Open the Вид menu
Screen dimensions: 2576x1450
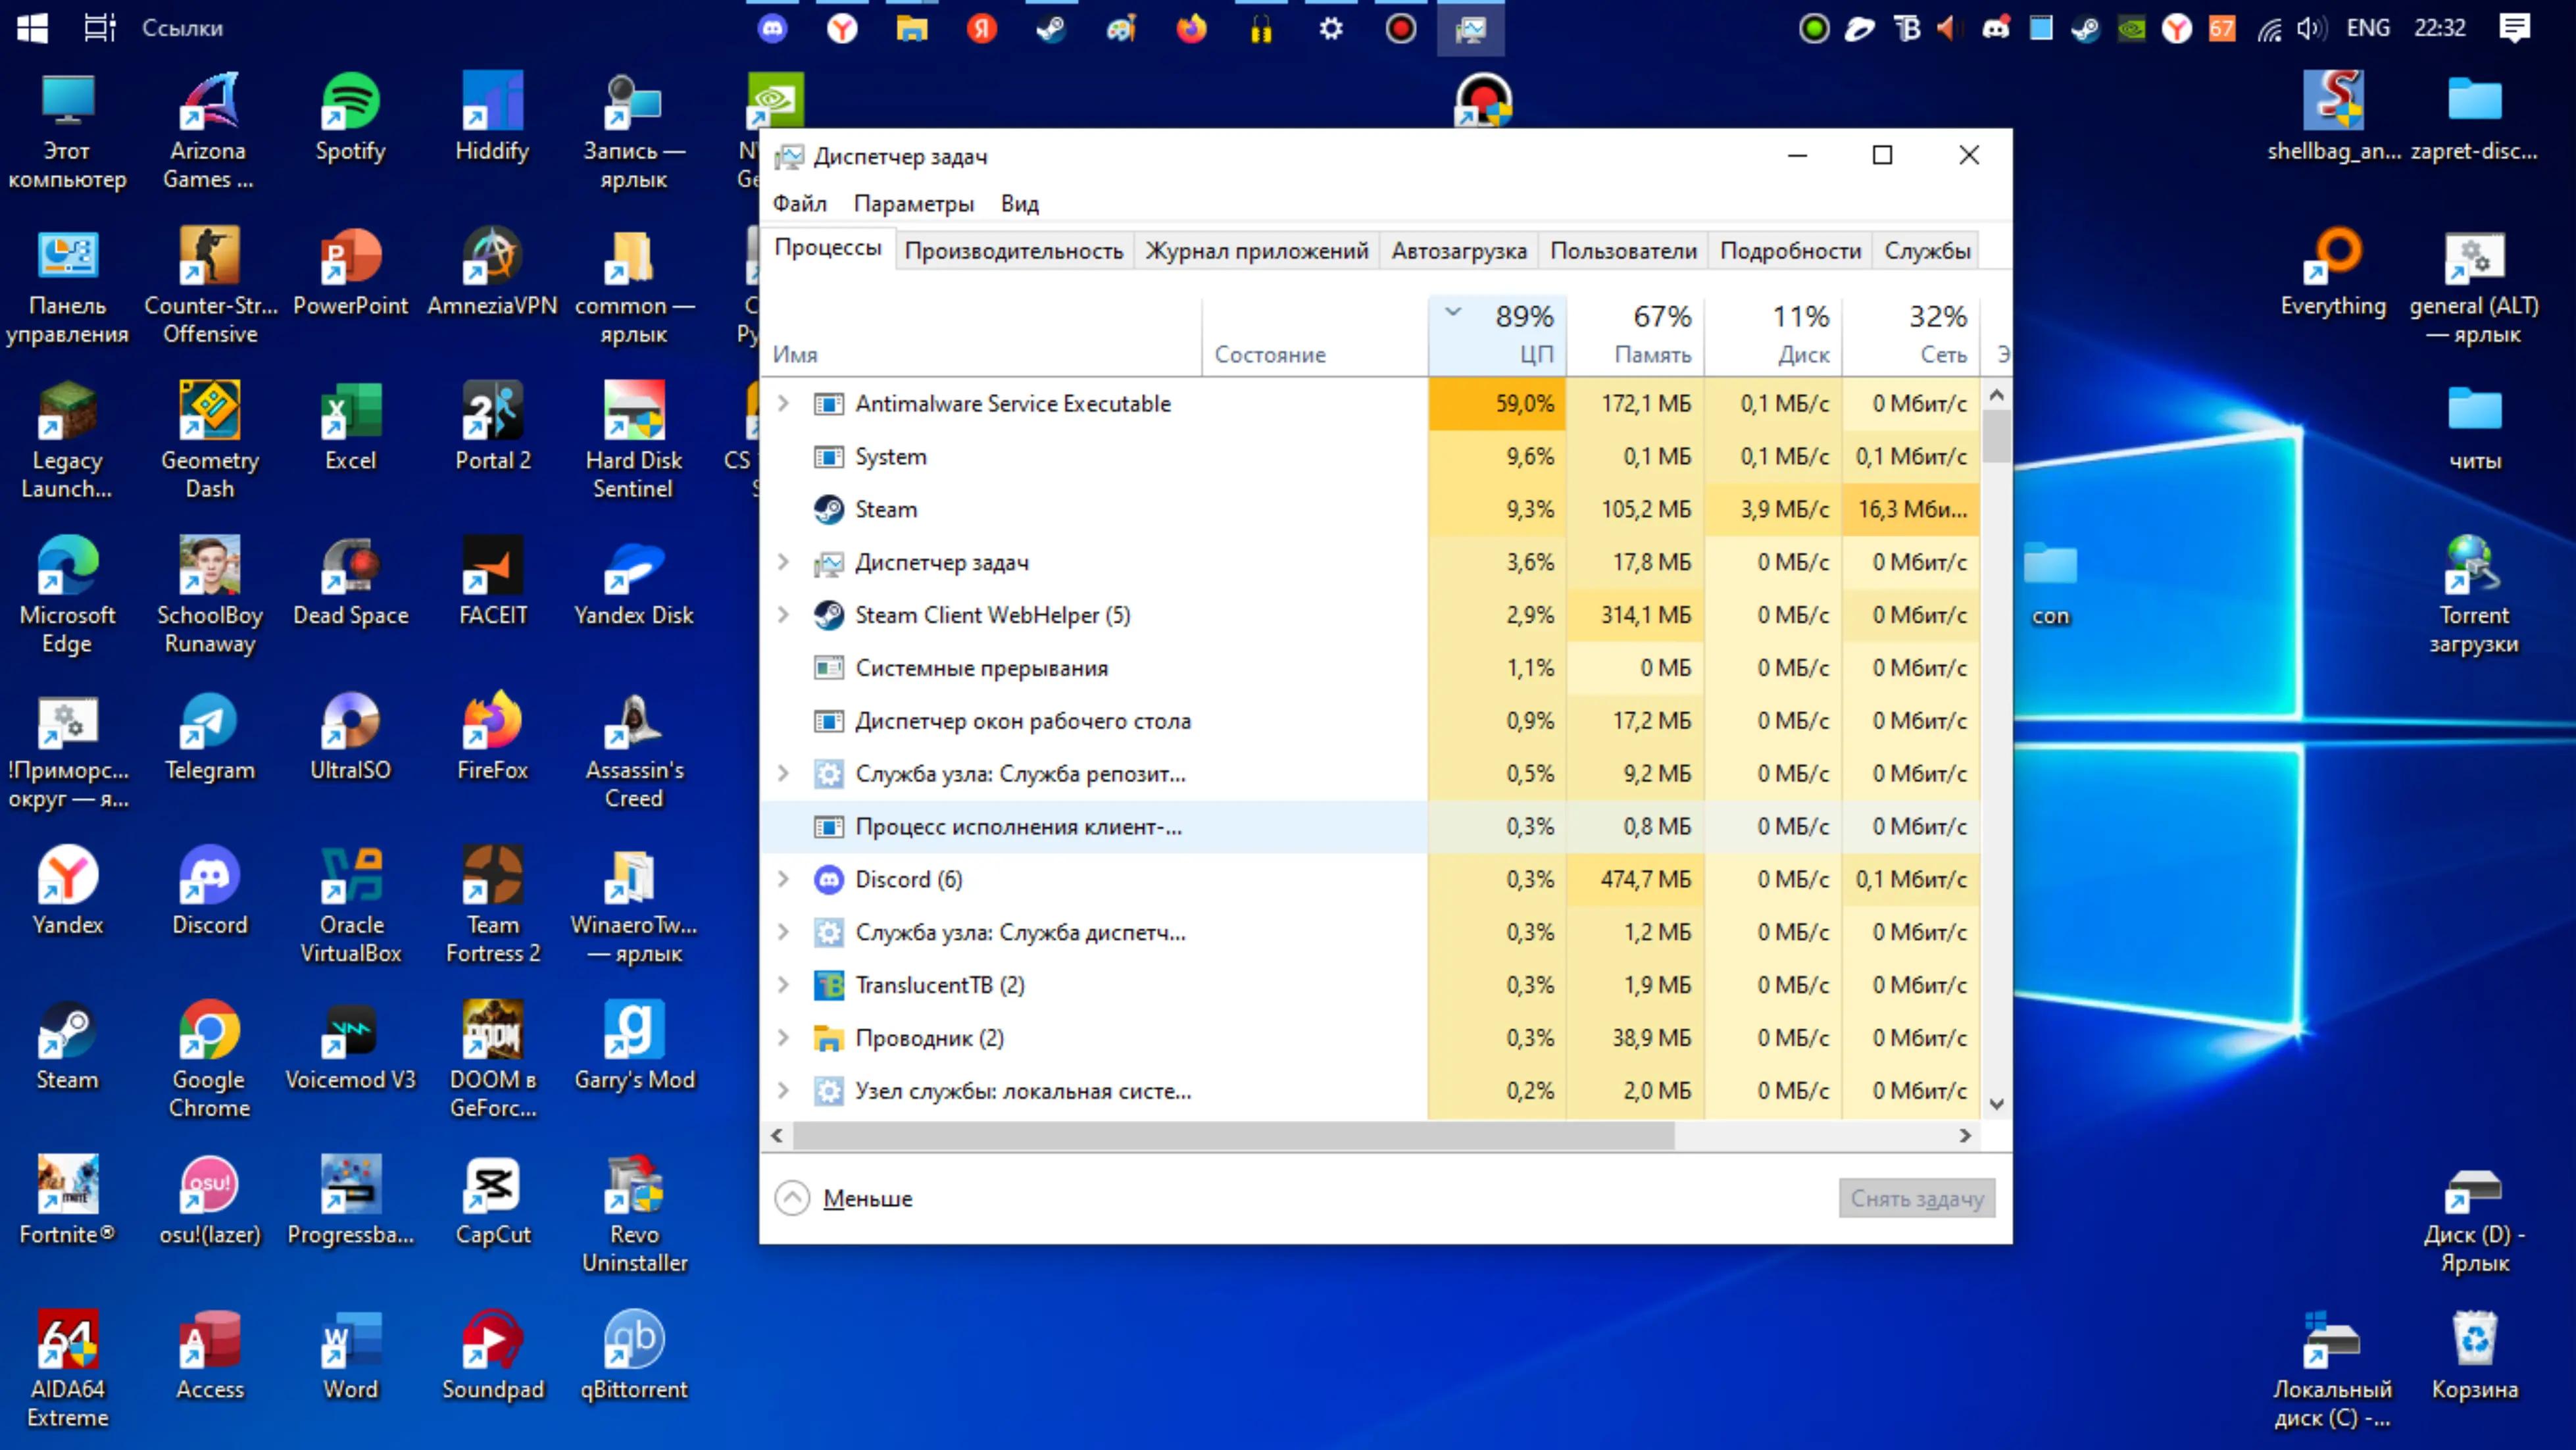click(x=1019, y=203)
